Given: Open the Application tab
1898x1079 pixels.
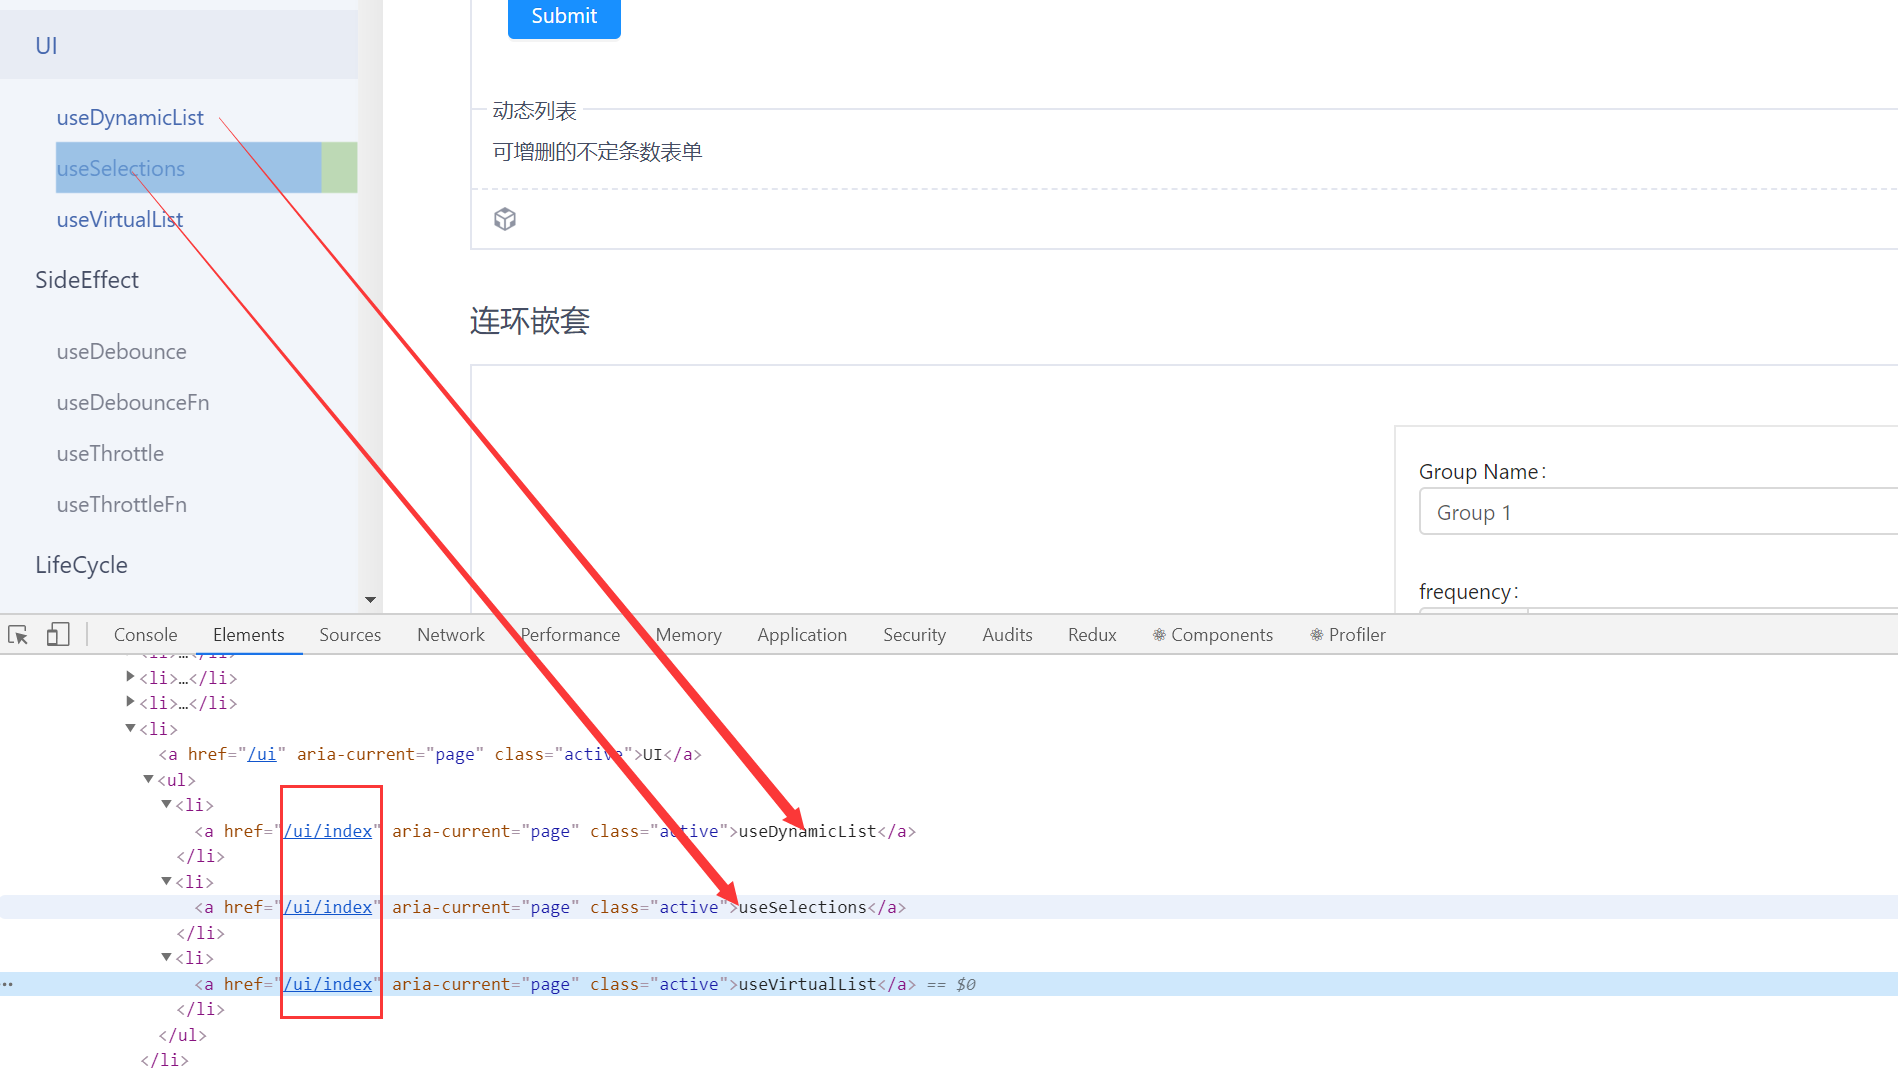Looking at the screenshot, I should pos(802,635).
